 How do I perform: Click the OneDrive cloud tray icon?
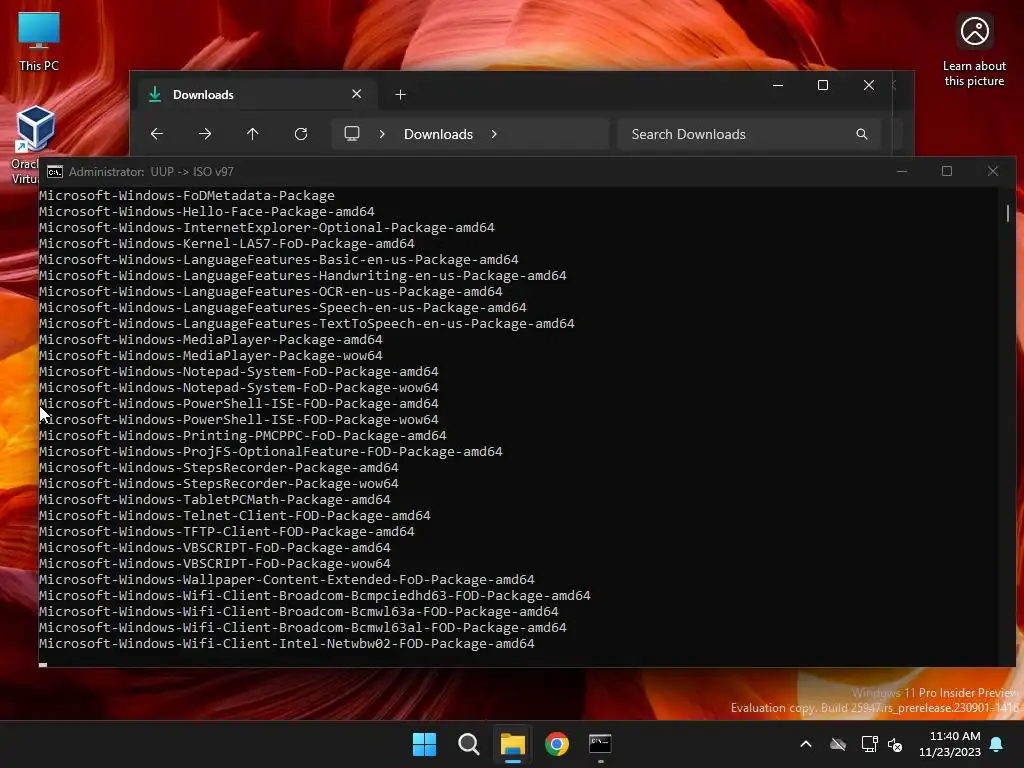coord(838,744)
